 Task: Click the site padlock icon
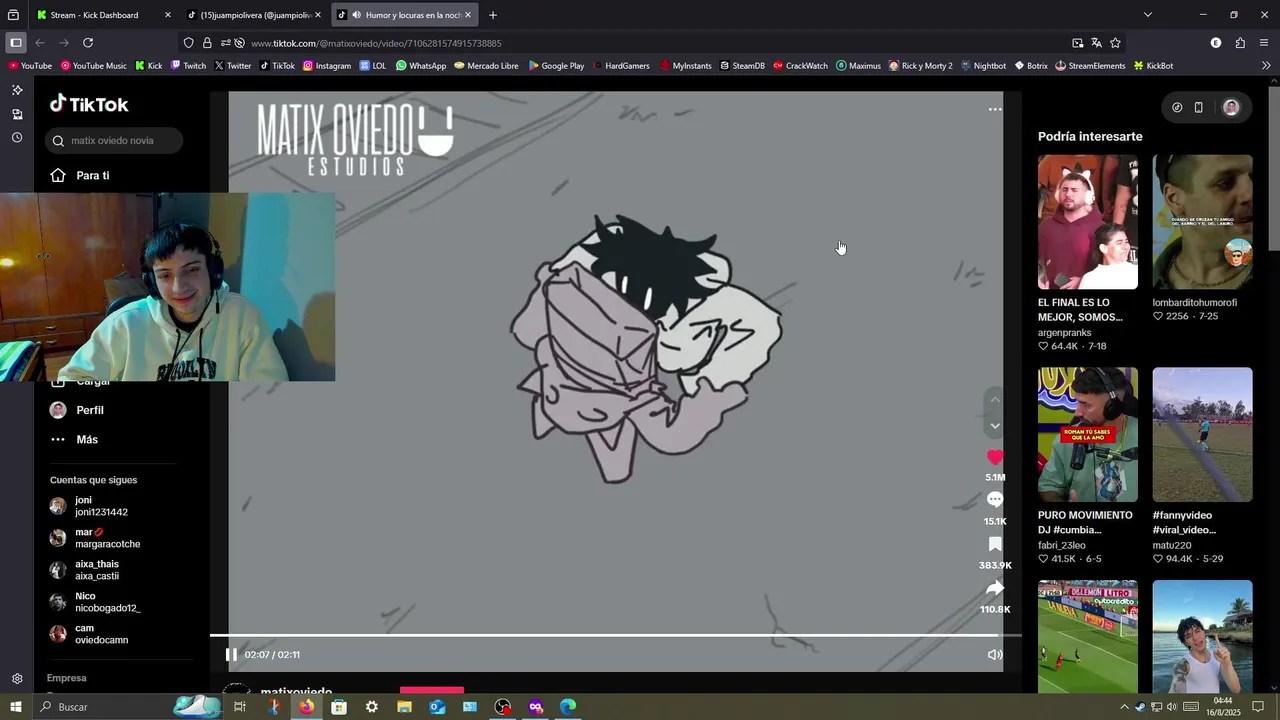[x=207, y=43]
